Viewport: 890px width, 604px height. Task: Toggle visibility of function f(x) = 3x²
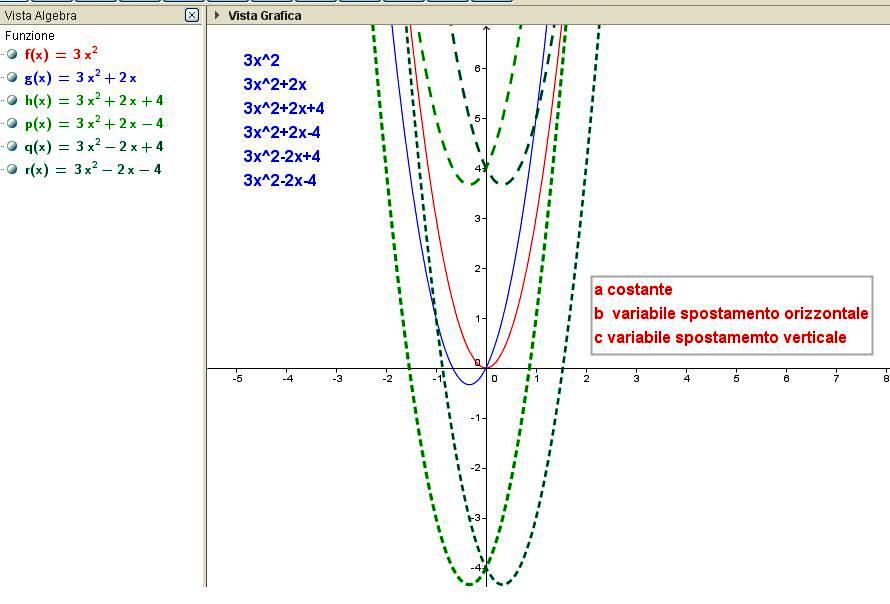[12, 54]
